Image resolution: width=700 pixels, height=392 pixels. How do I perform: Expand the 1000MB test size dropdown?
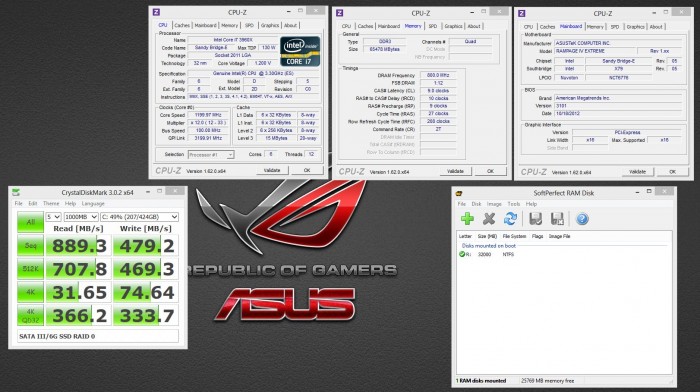81,217
